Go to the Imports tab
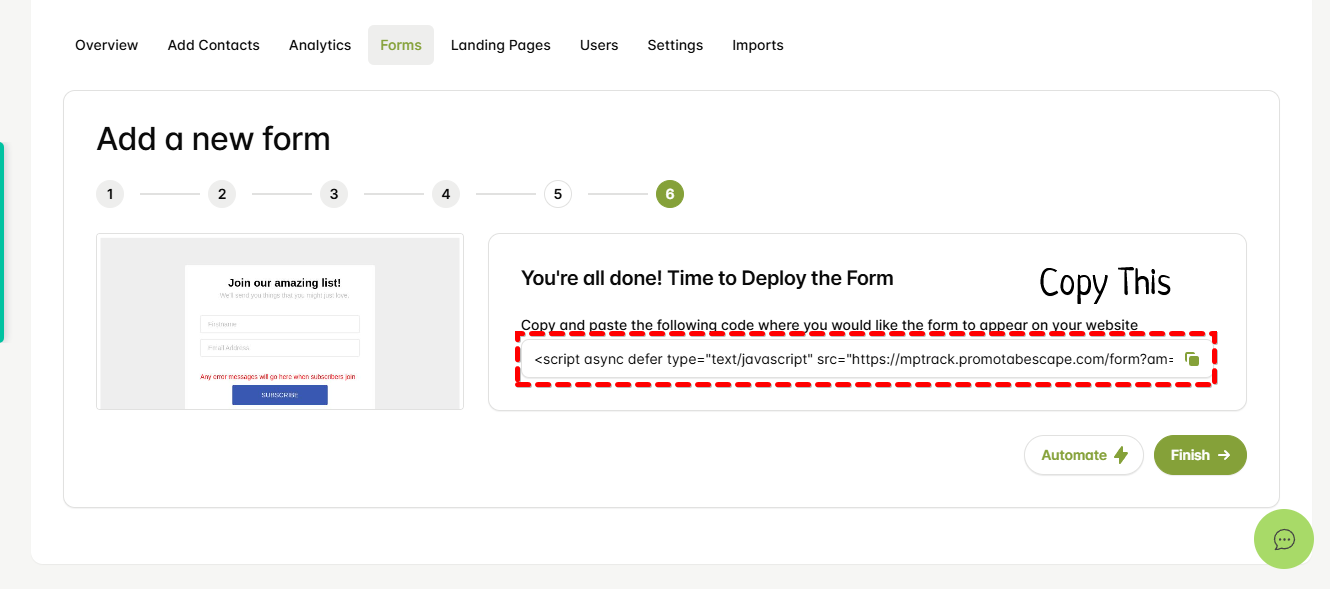Viewport: 1330px width, 589px height. (x=758, y=45)
